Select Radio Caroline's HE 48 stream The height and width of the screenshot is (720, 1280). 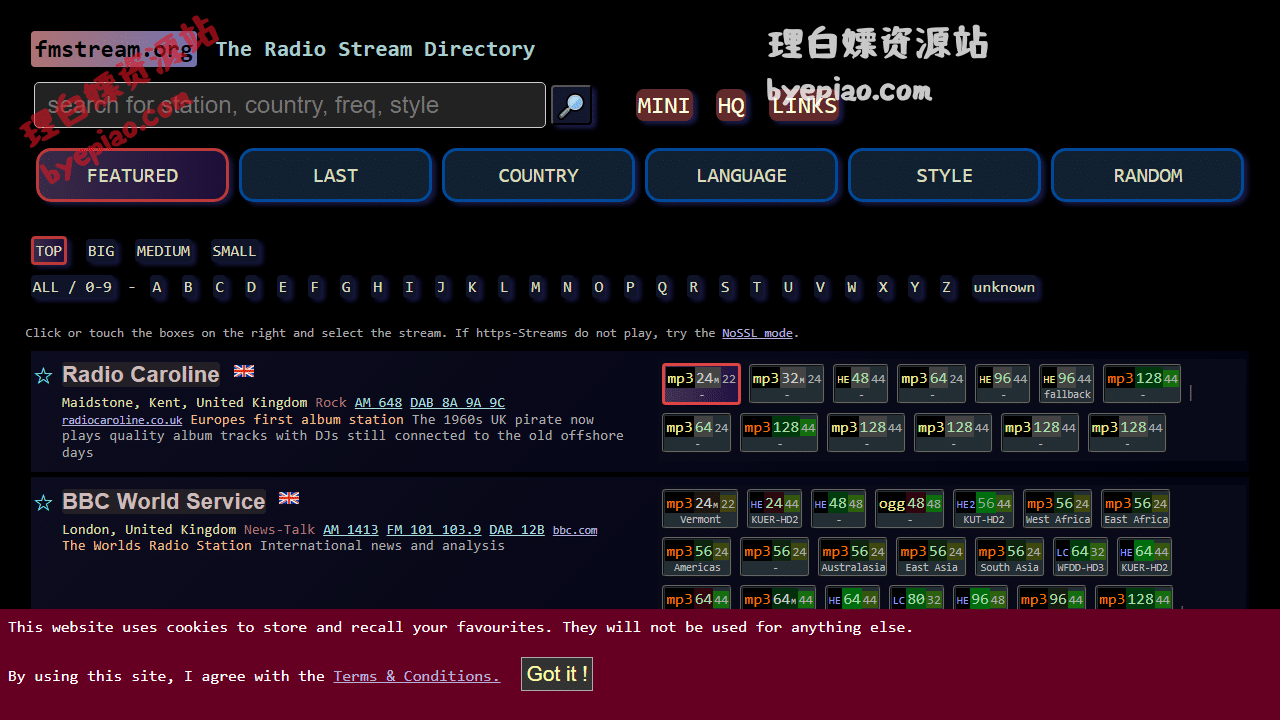861,384
